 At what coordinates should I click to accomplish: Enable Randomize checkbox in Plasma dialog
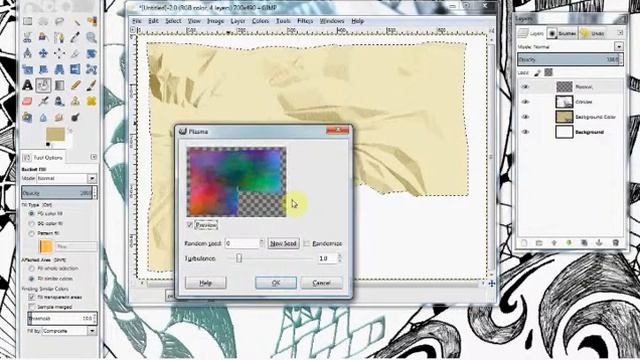point(307,244)
